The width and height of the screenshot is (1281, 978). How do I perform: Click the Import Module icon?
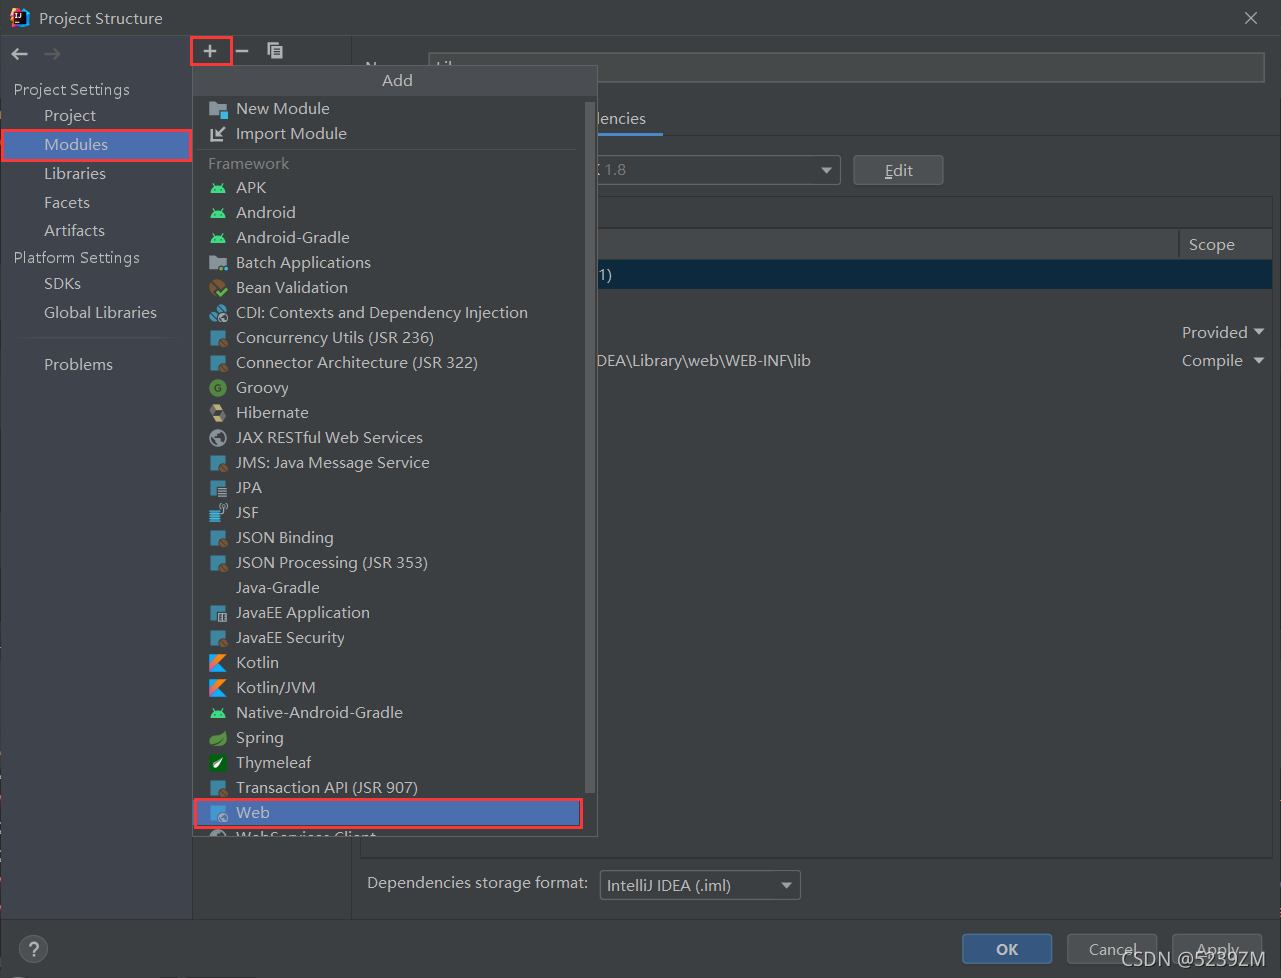click(218, 134)
